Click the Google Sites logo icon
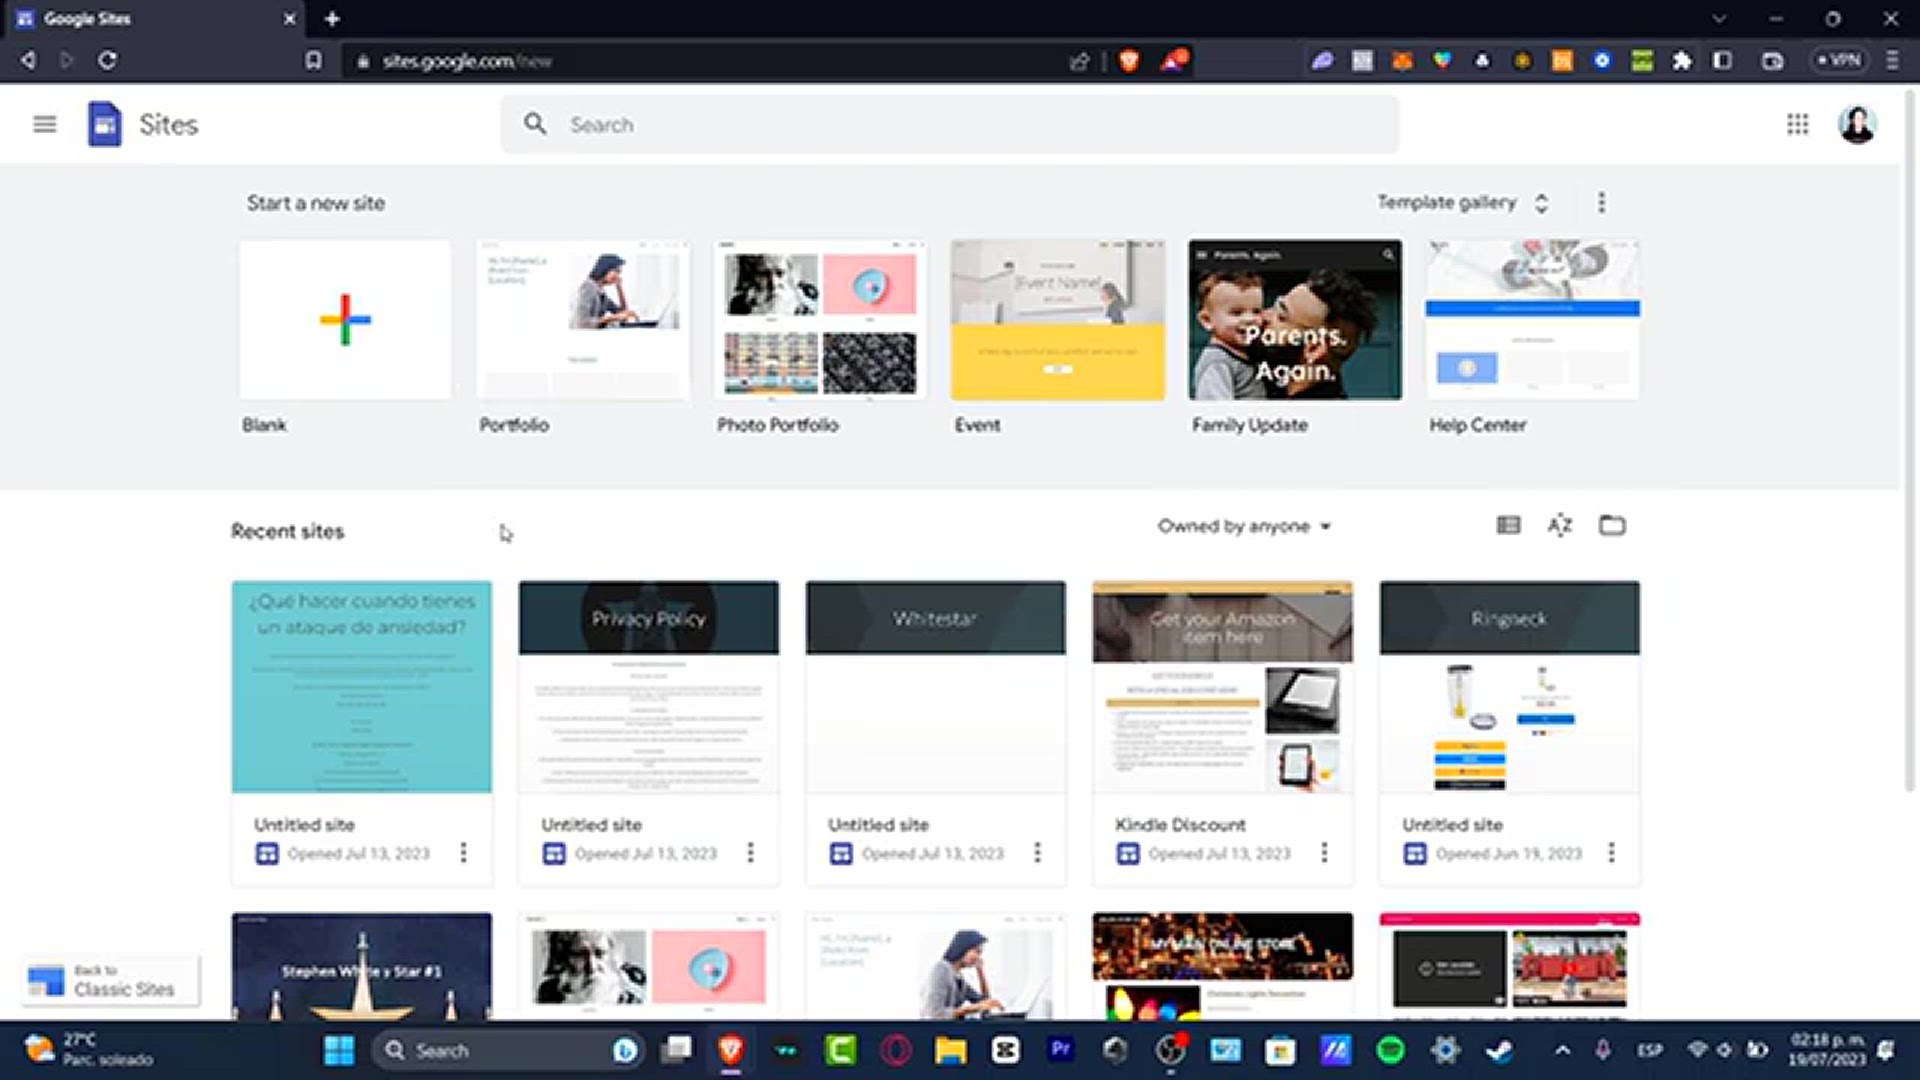This screenshot has width=1920, height=1080. [104, 124]
